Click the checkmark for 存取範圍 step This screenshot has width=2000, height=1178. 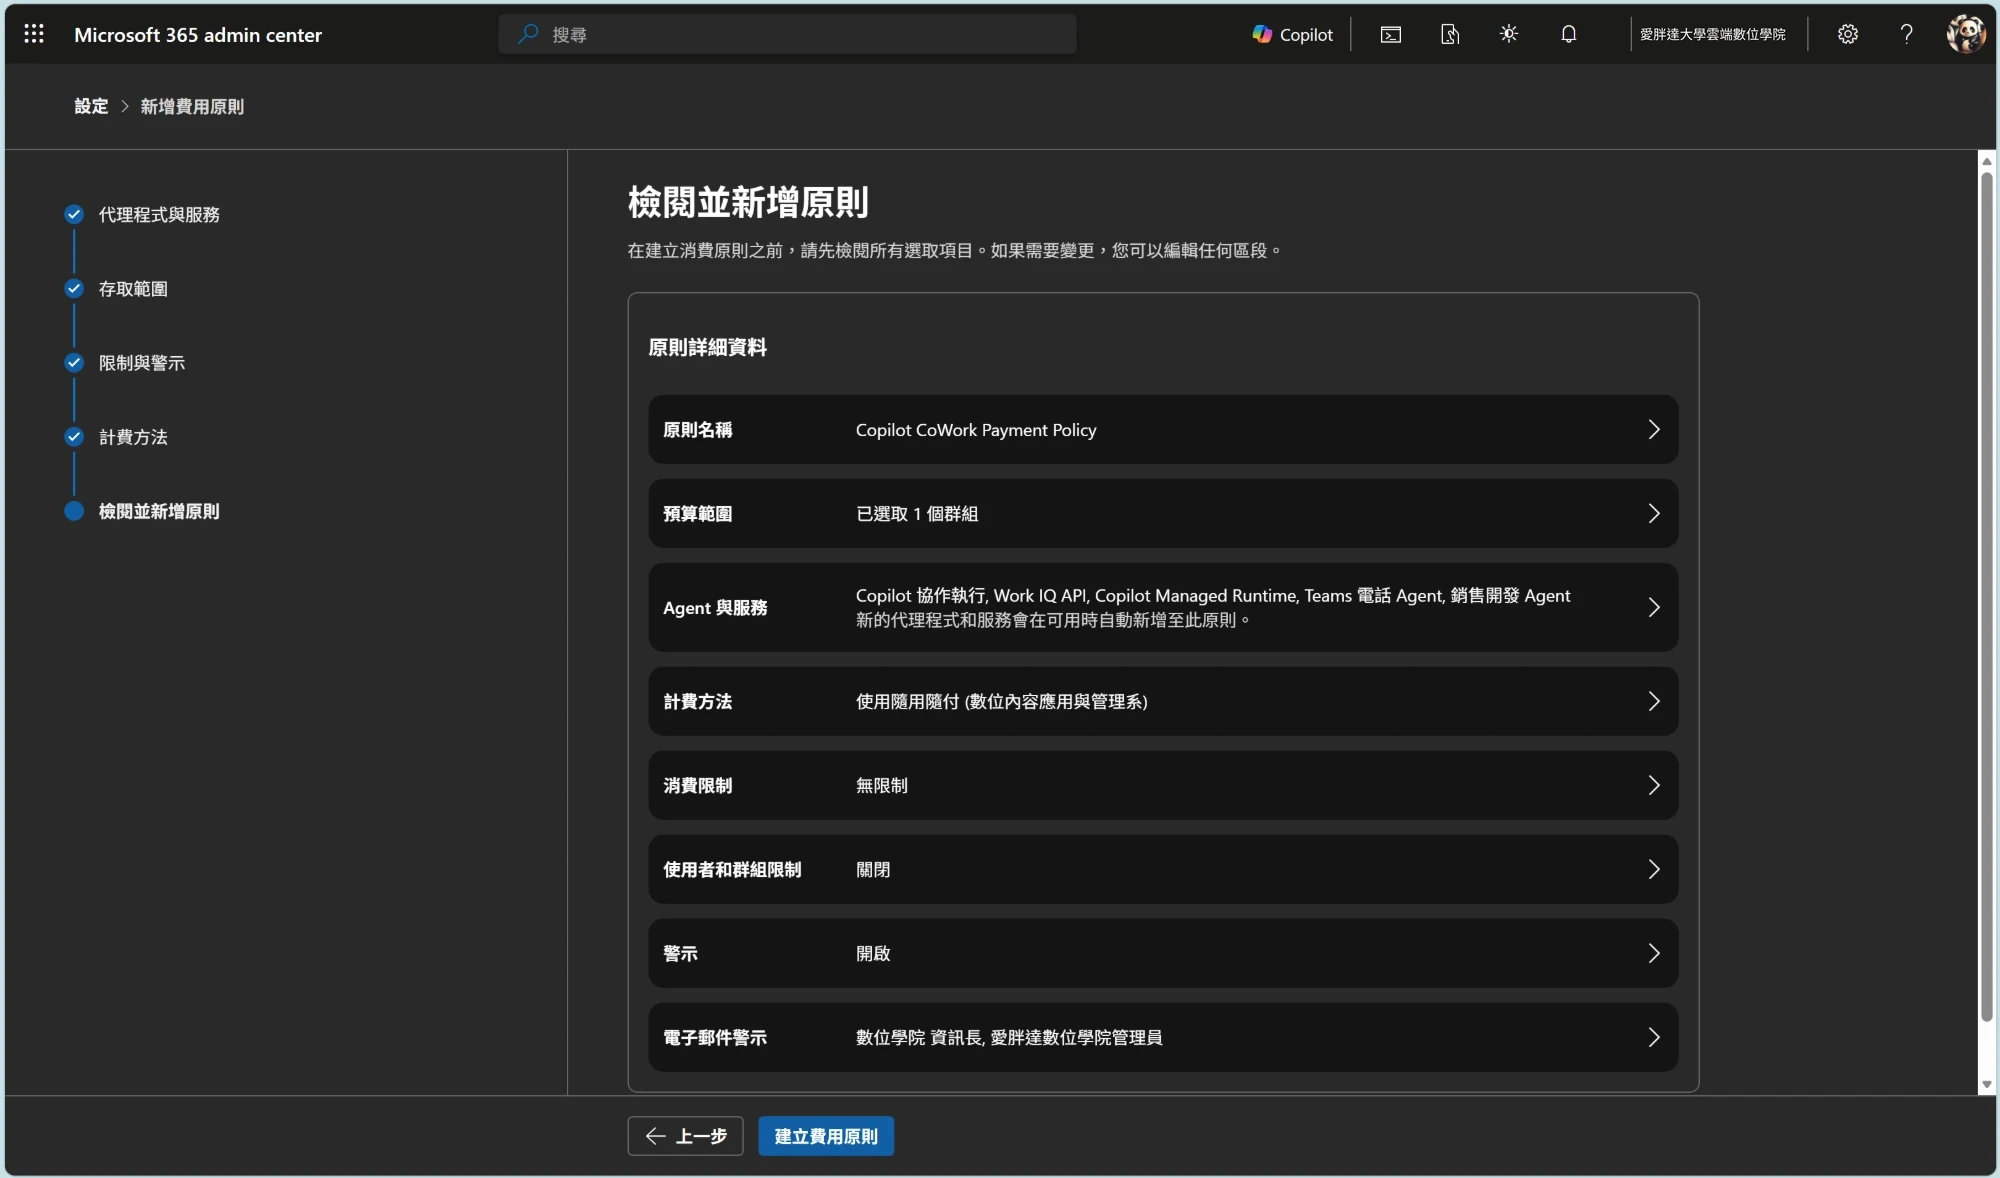[74, 288]
